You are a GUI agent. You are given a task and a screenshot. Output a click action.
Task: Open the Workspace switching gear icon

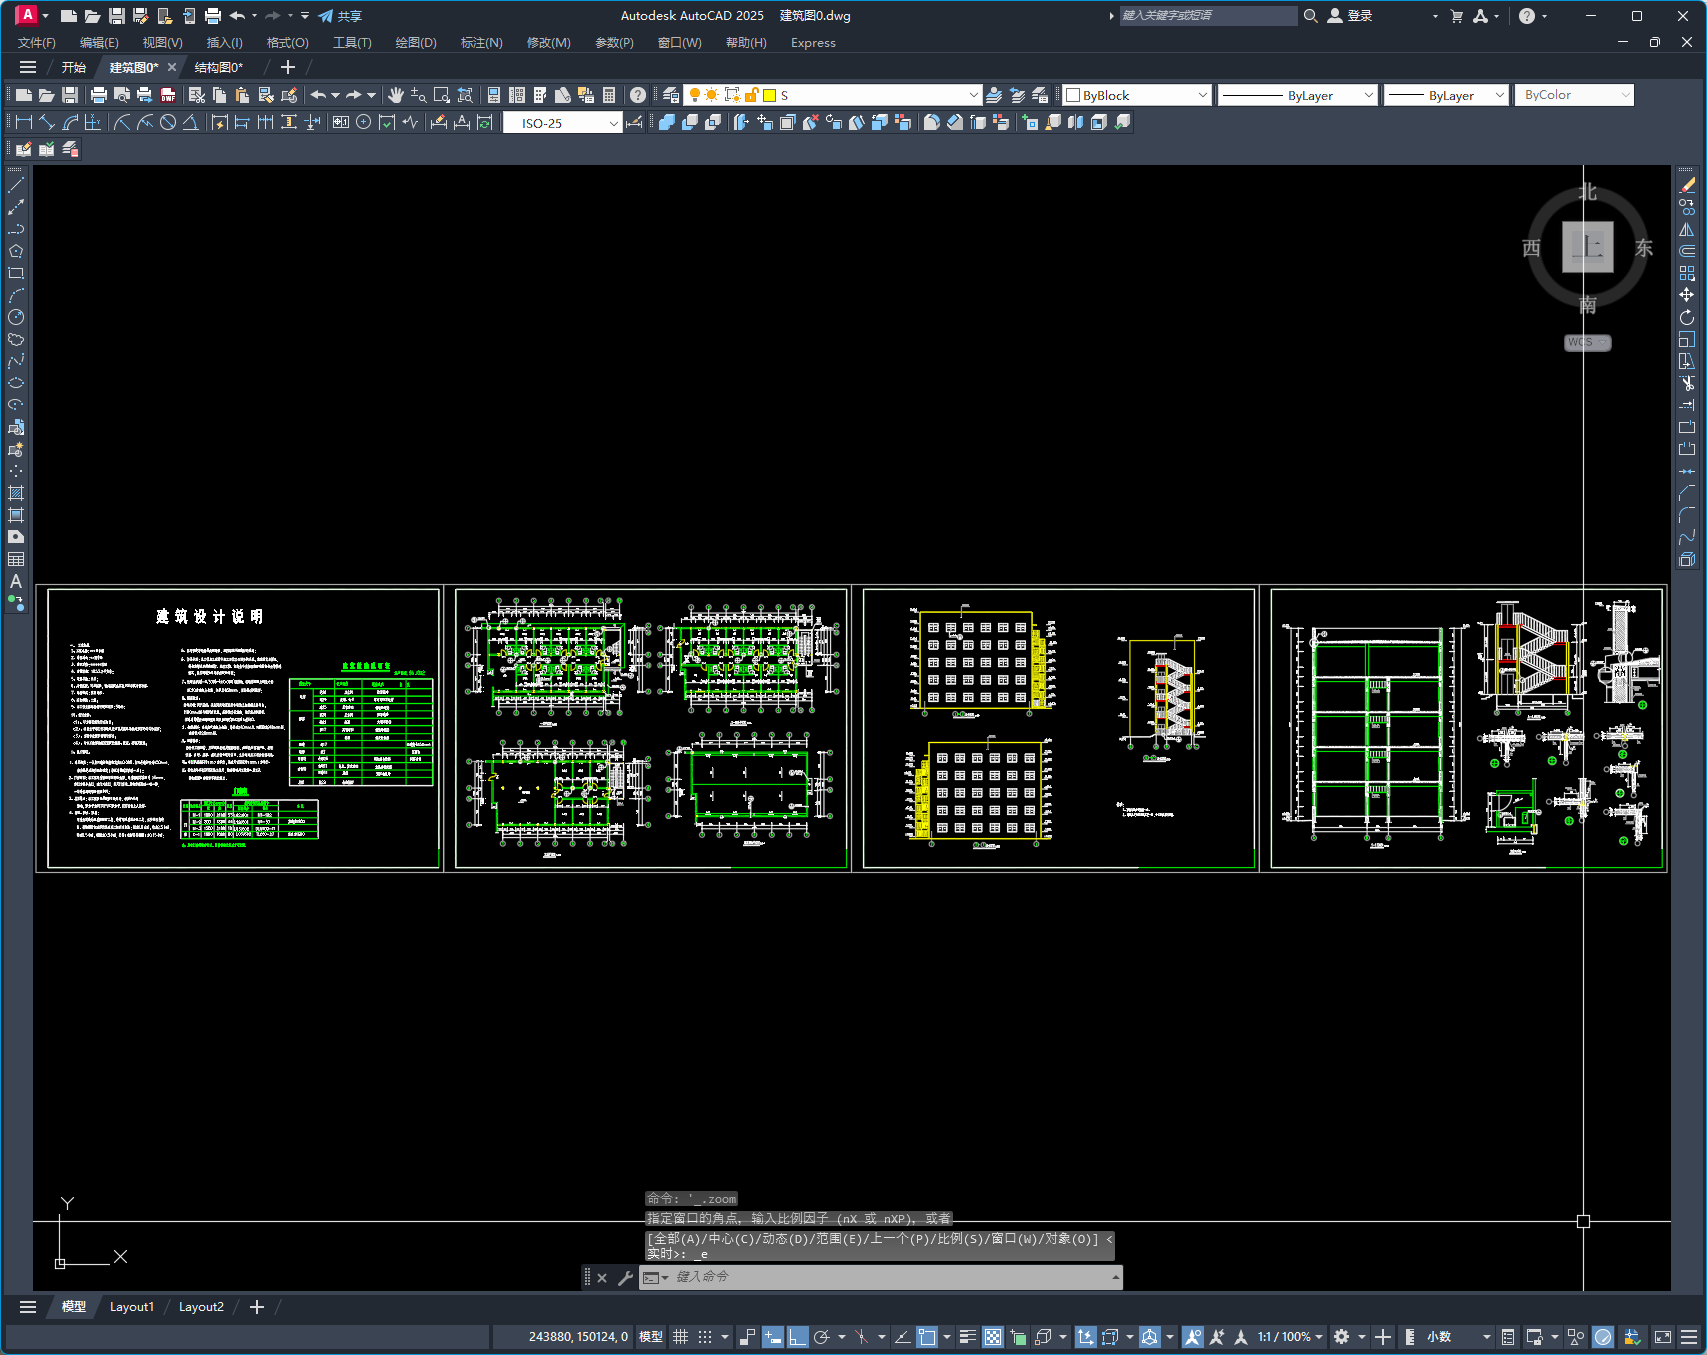click(1342, 1337)
